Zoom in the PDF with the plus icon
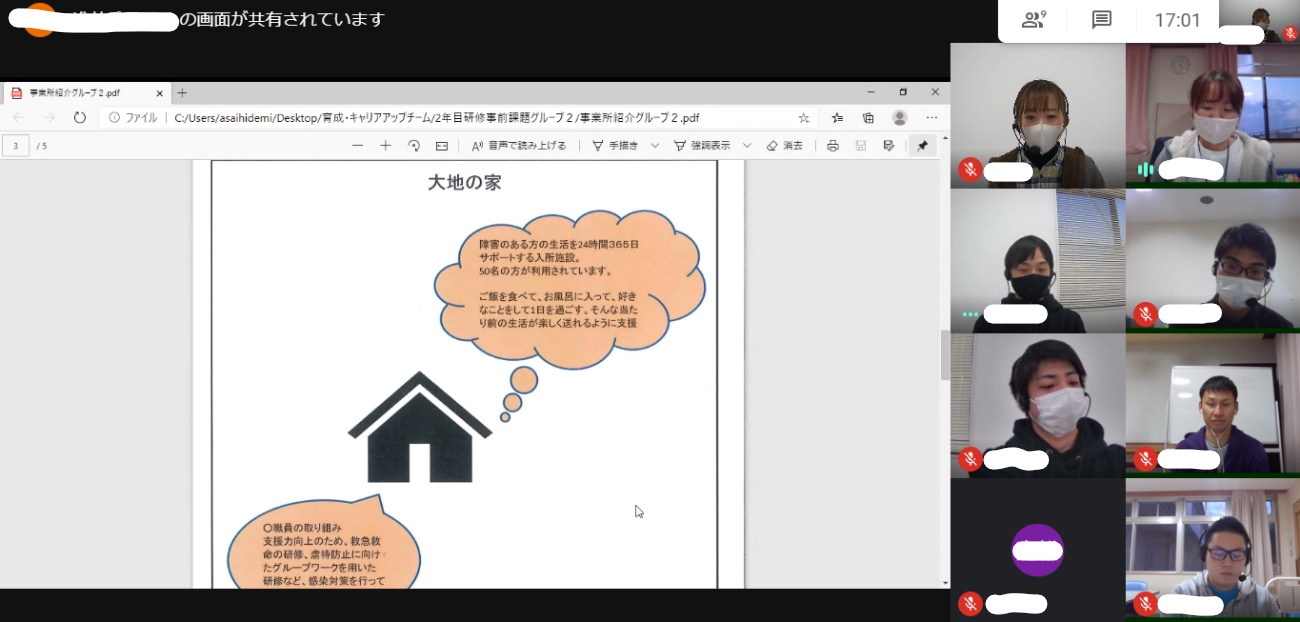This screenshot has width=1300, height=622. coord(385,146)
